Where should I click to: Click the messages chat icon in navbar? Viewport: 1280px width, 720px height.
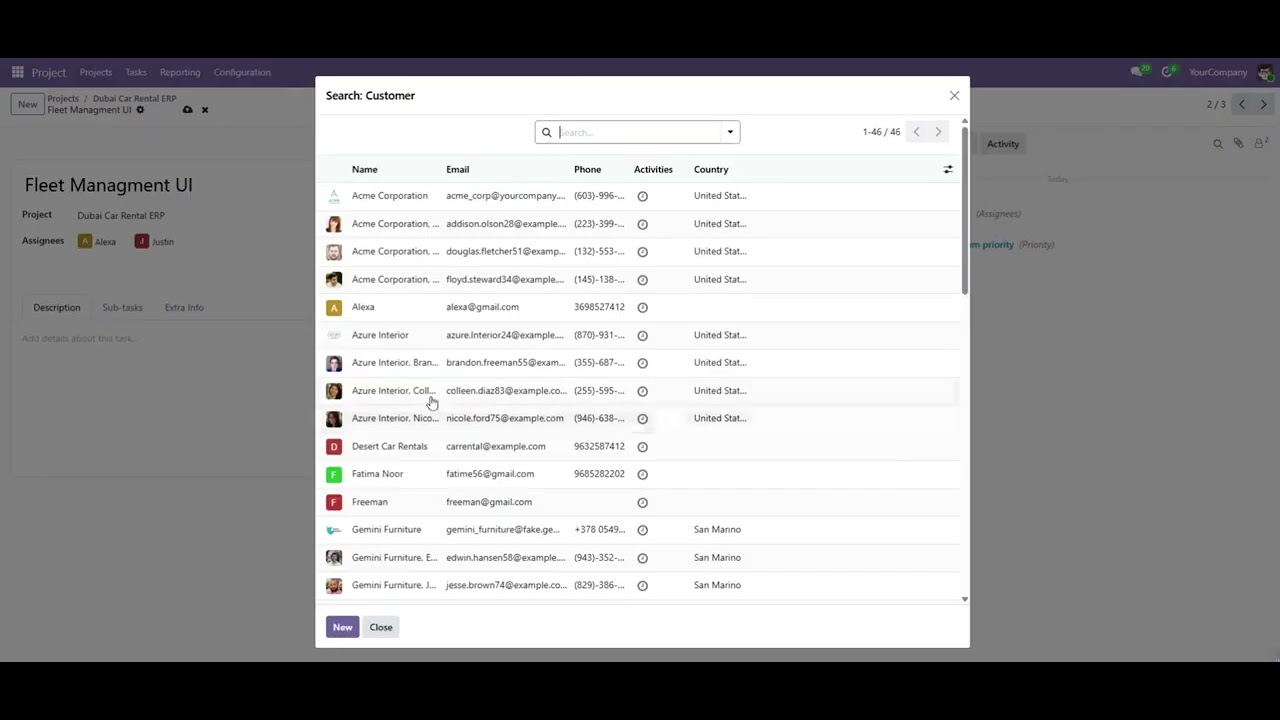point(1138,72)
